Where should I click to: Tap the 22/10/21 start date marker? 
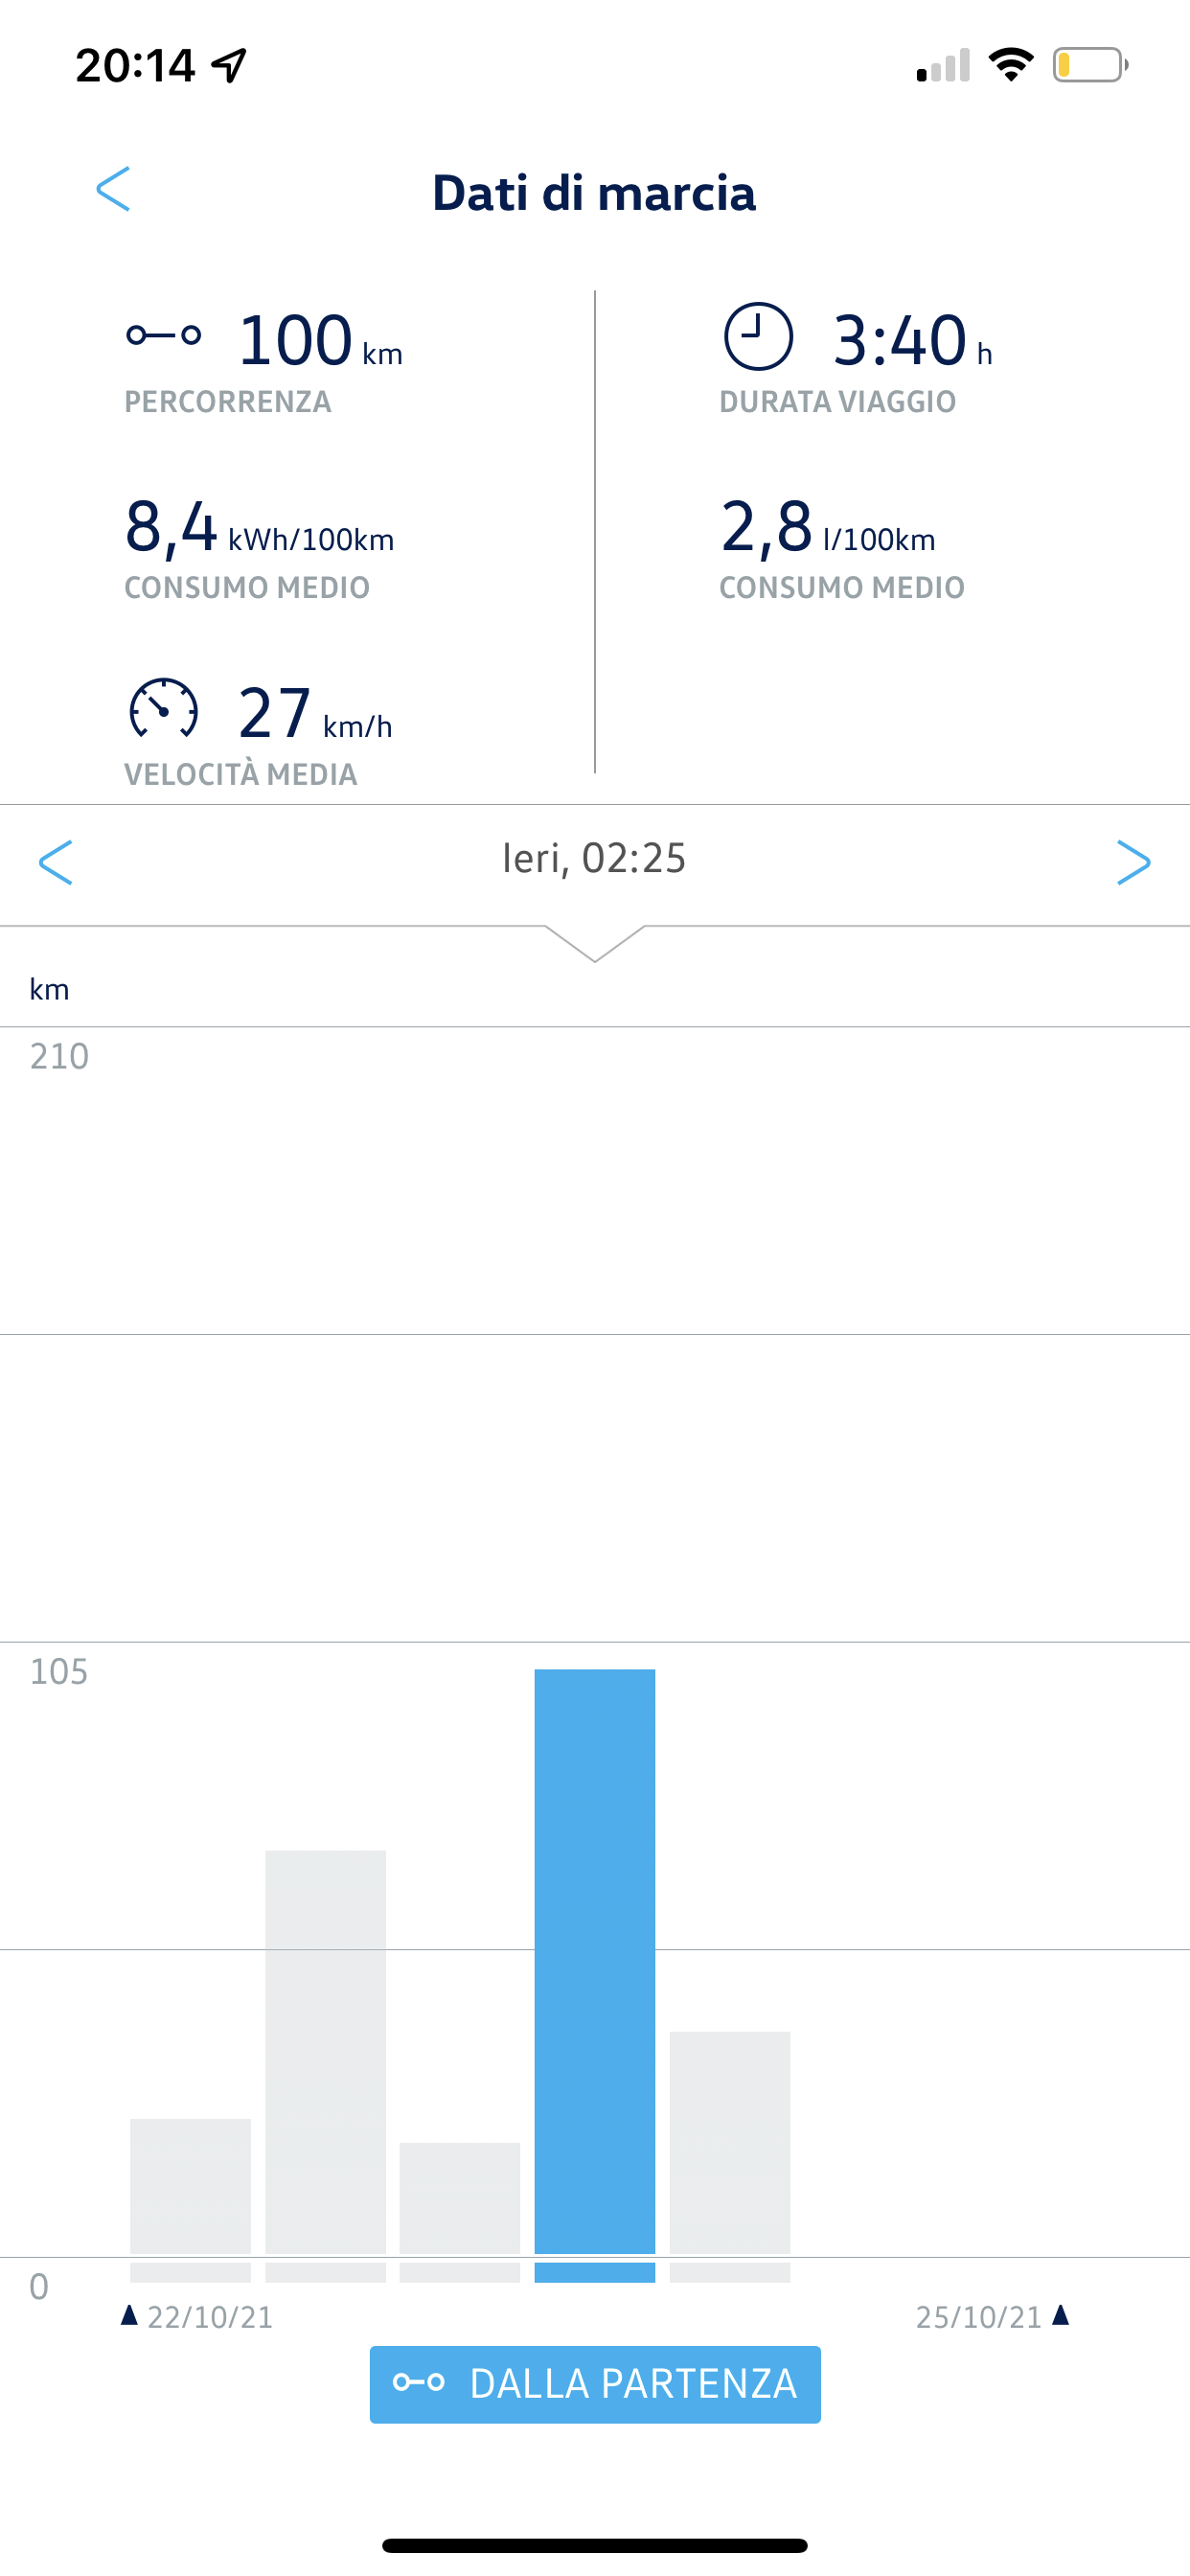point(198,2317)
